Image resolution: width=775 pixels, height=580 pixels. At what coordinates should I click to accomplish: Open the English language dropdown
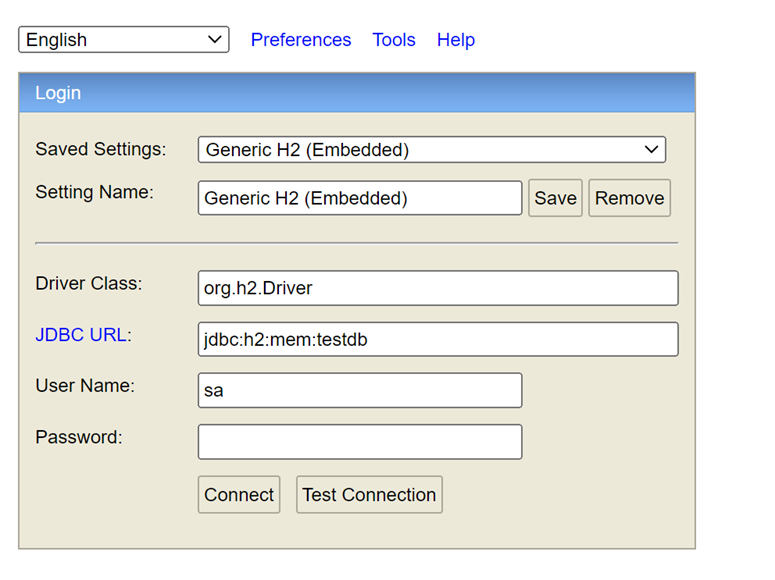[124, 40]
